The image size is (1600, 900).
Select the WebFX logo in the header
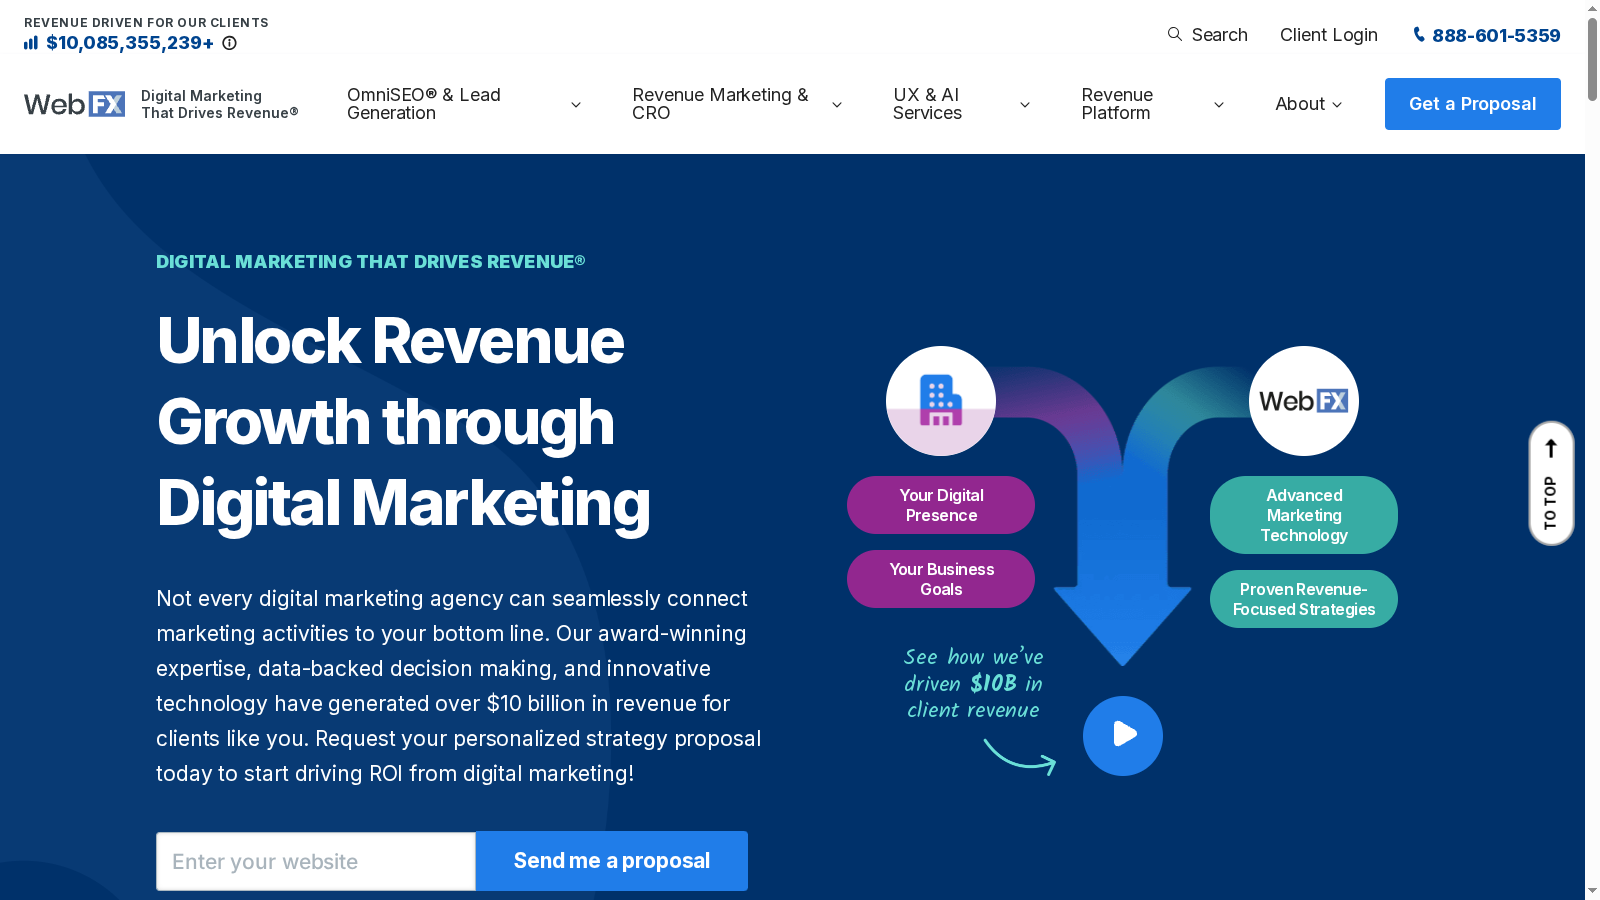tap(74, 103)
